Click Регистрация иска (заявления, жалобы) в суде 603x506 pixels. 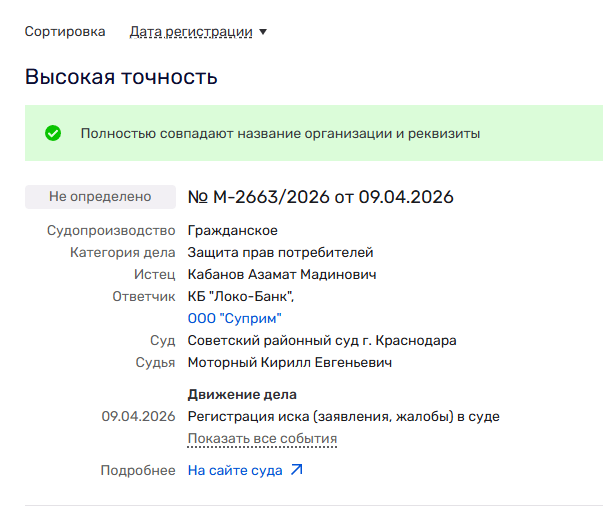click(x=344, y=416)
